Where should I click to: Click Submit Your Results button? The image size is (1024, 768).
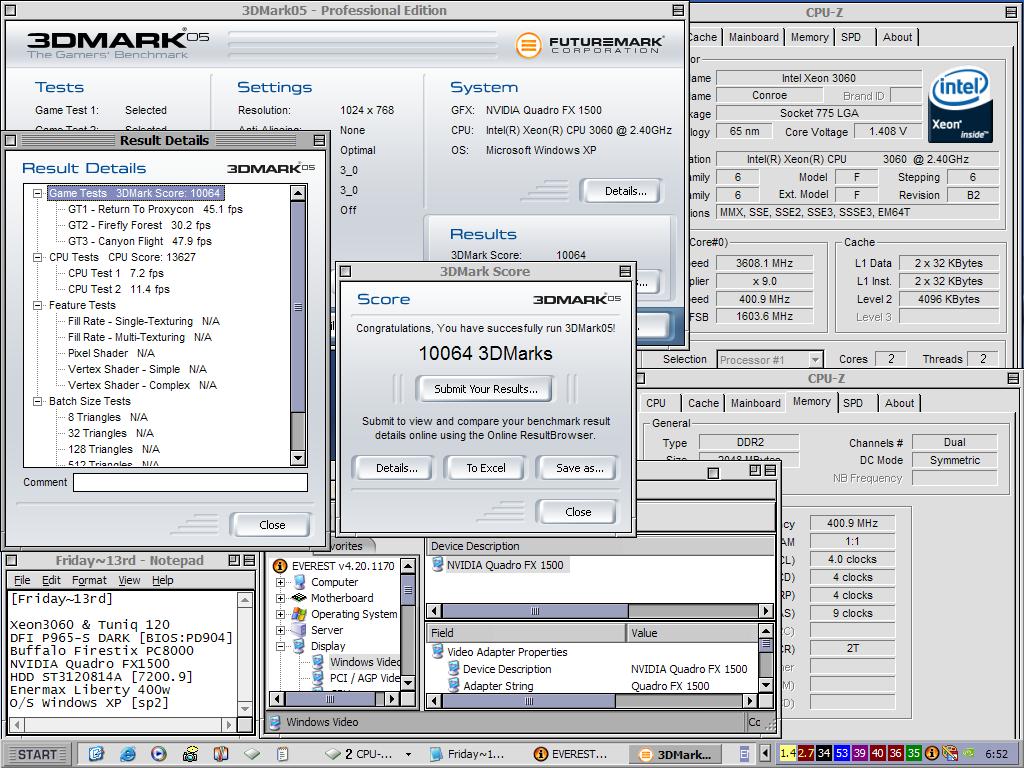486,389
